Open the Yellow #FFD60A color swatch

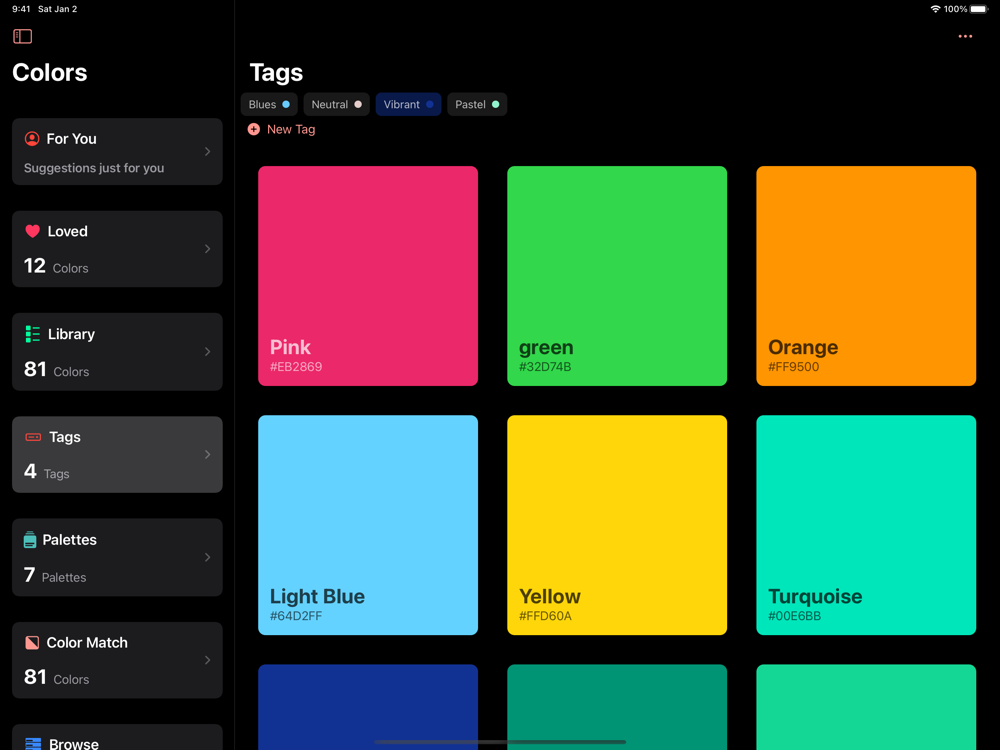click(617, 525)
